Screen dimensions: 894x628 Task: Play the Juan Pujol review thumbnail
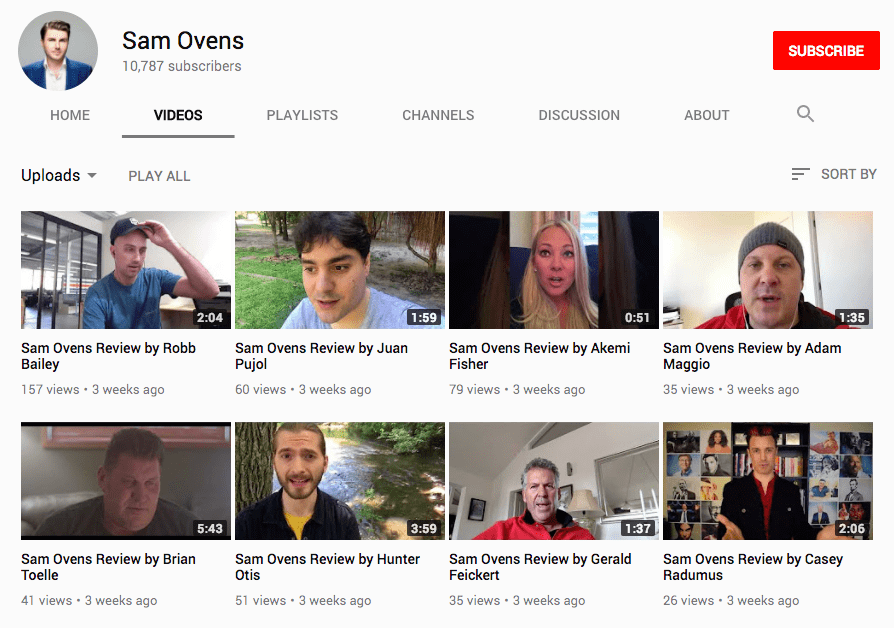coord(340,270)
